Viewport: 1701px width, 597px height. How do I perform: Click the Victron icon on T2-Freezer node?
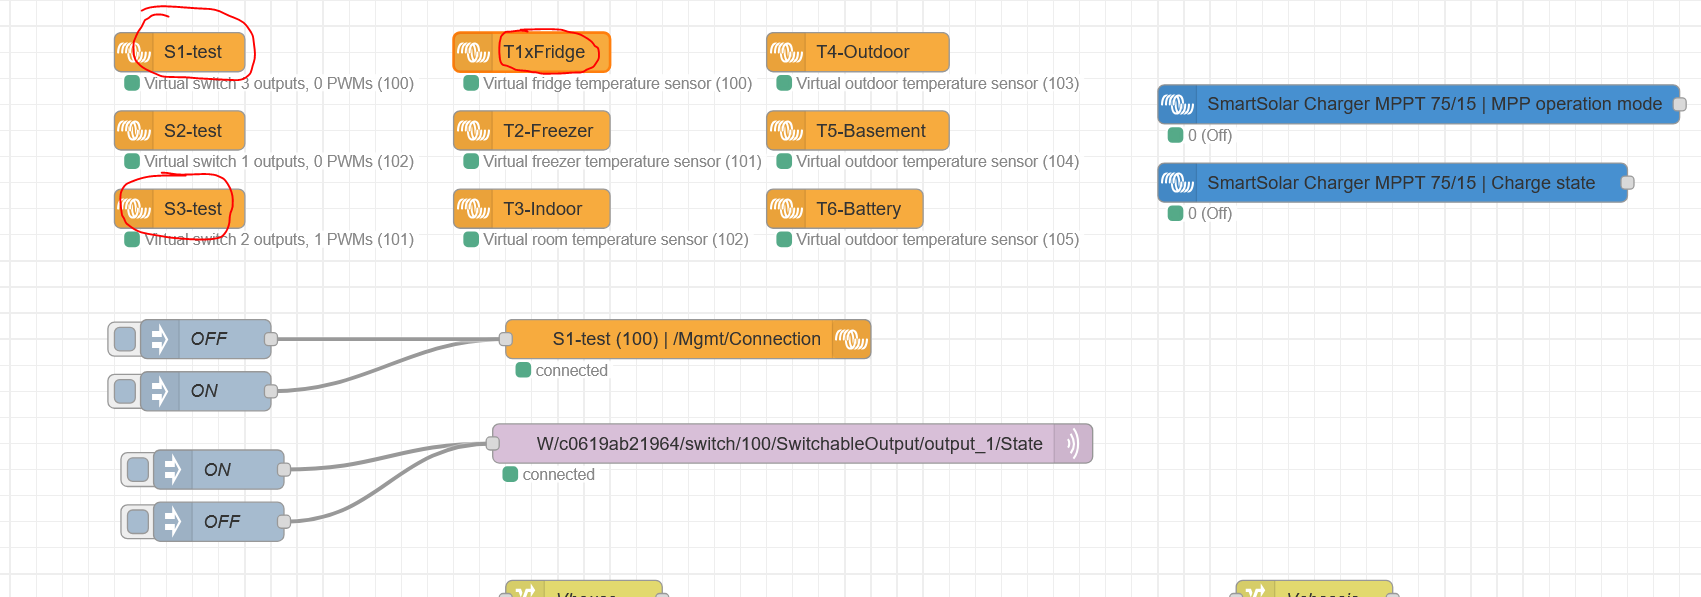click(x=473, y=131)
